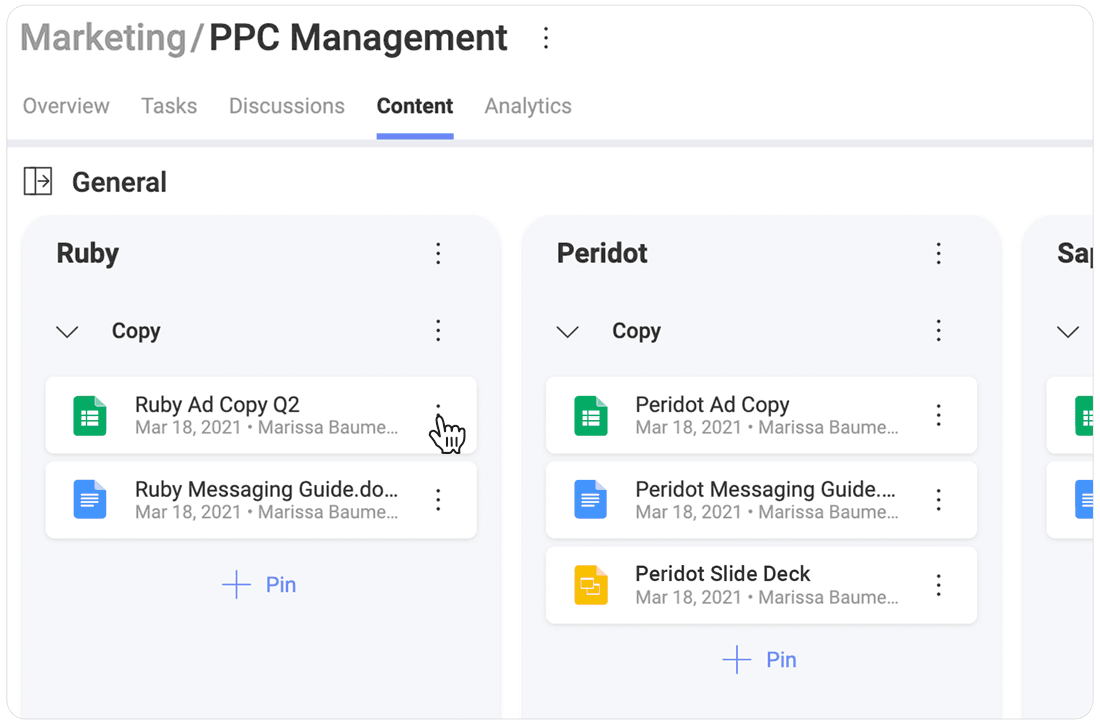The image size is (1100, 728).
Task: Switch to the Analytics tab
Action: point(528,106)
